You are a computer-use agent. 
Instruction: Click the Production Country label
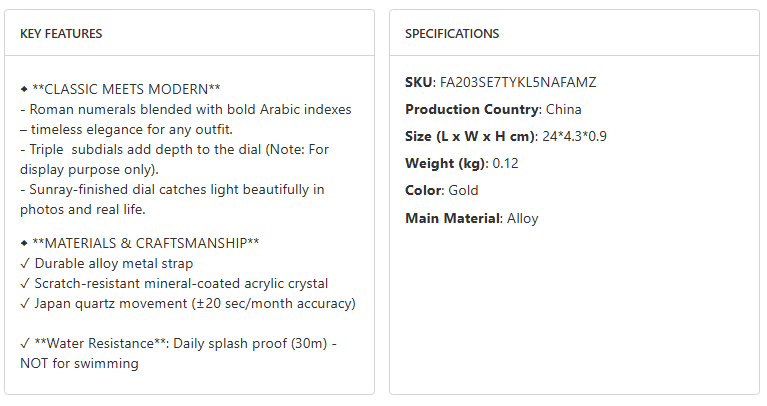(472, 109)
